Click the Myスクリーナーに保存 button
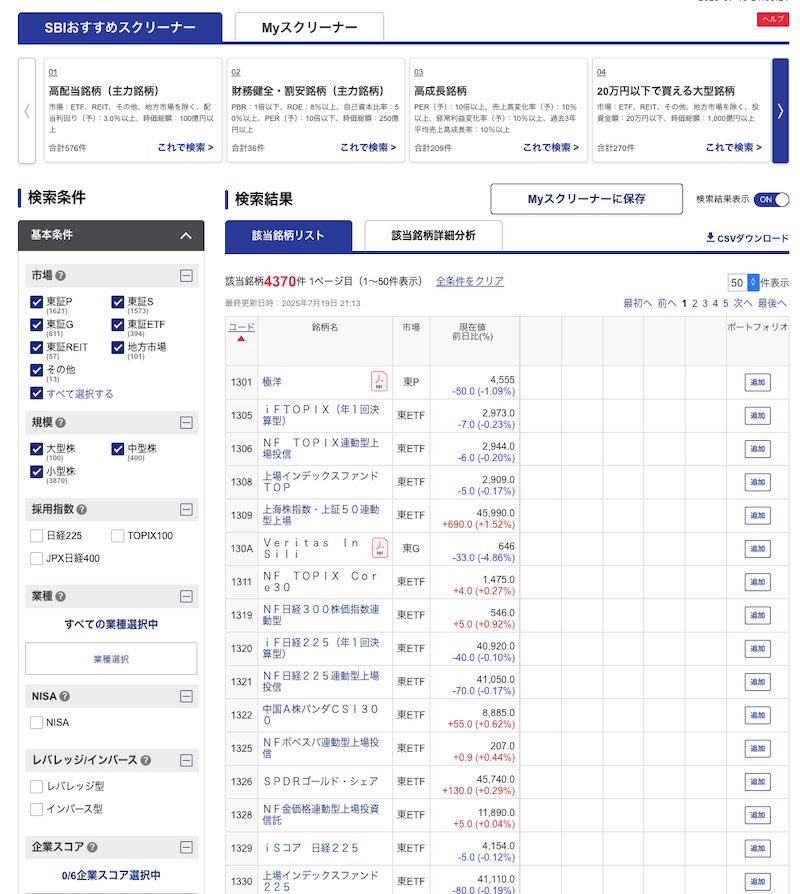The image size is (800, 894). click(x=586, y=199)
